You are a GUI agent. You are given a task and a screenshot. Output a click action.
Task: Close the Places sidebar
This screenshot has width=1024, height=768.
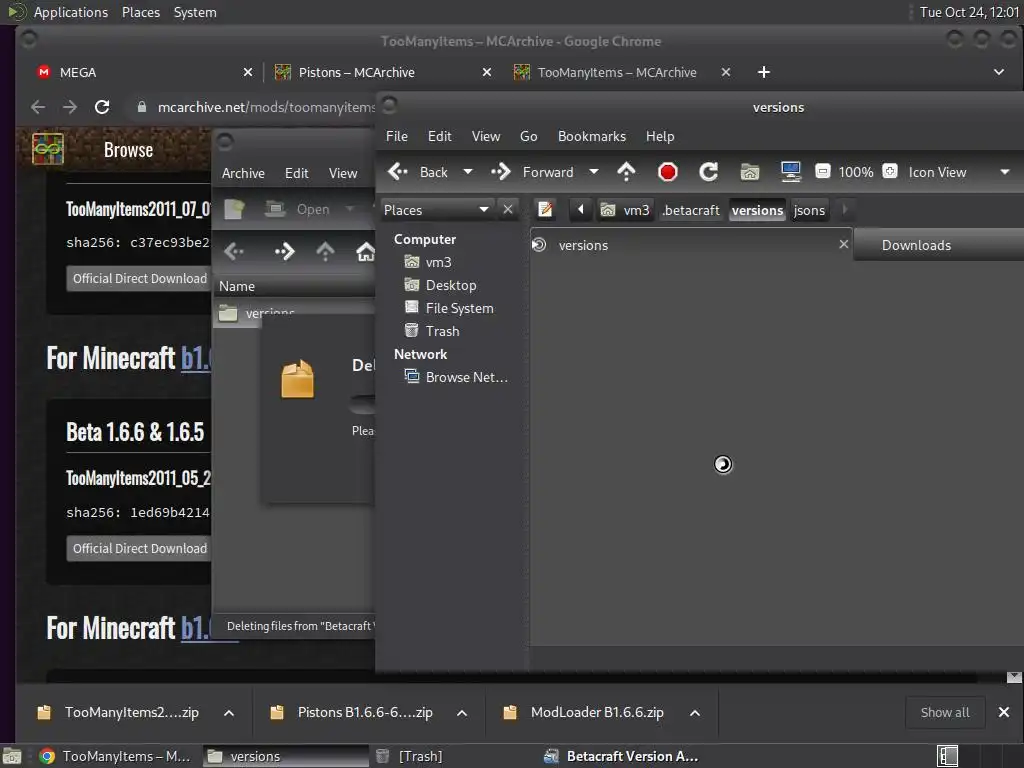coord(508,210)
